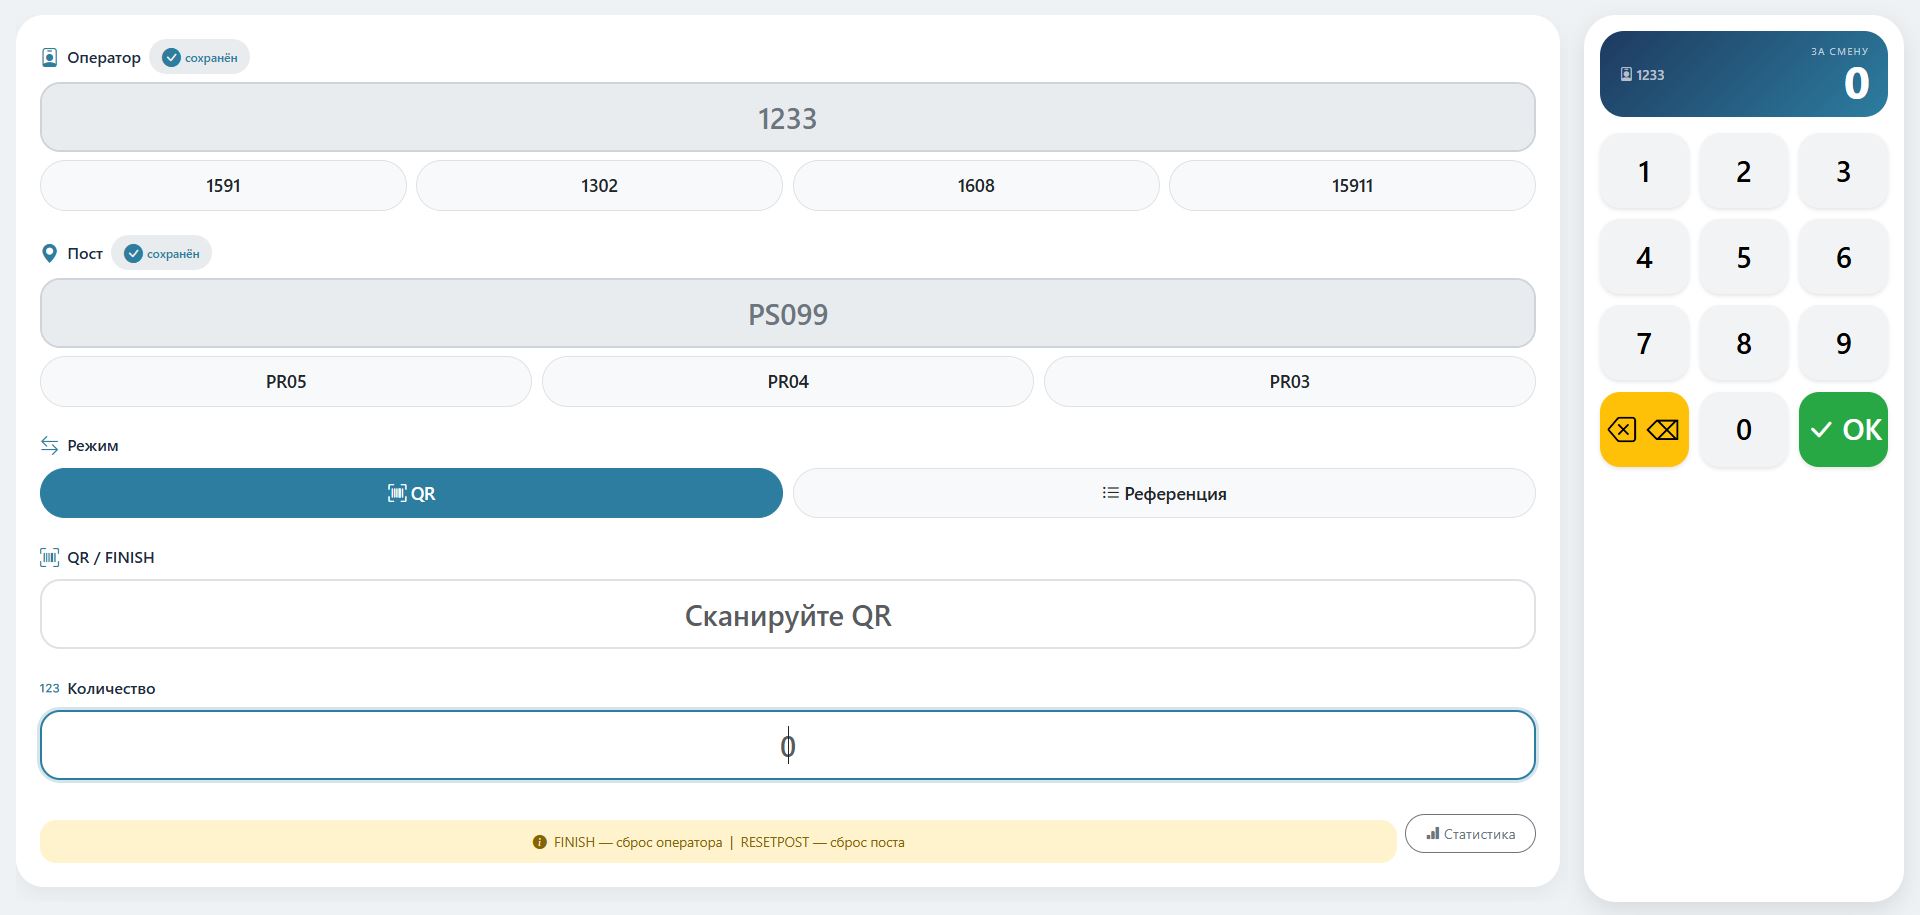
Task: Pick preset post PR03
Action: pos(1290,381)
